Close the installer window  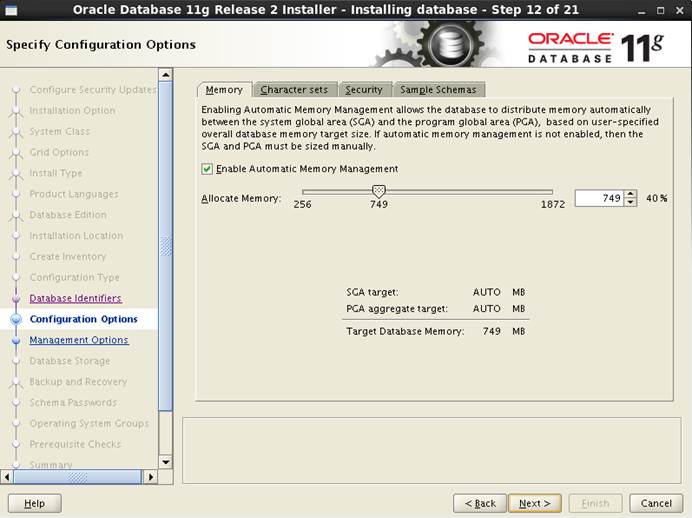coord(680,11)
